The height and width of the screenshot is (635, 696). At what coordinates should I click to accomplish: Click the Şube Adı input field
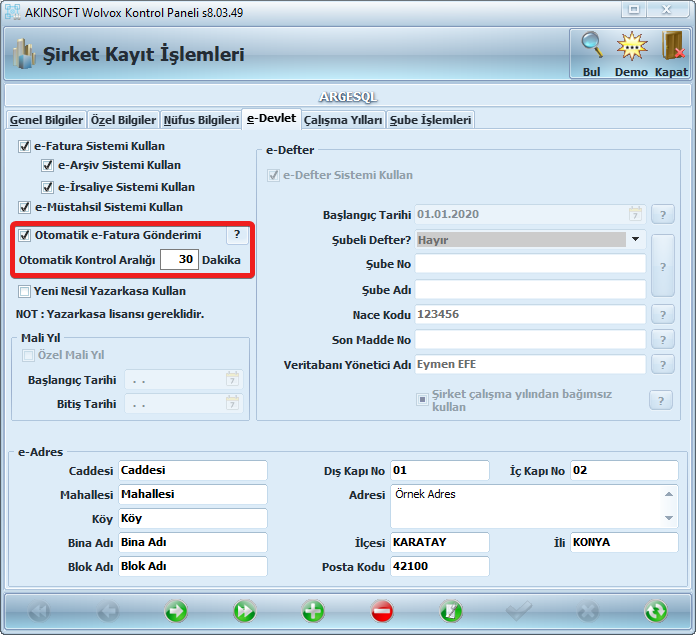click(x=530, y=289)
